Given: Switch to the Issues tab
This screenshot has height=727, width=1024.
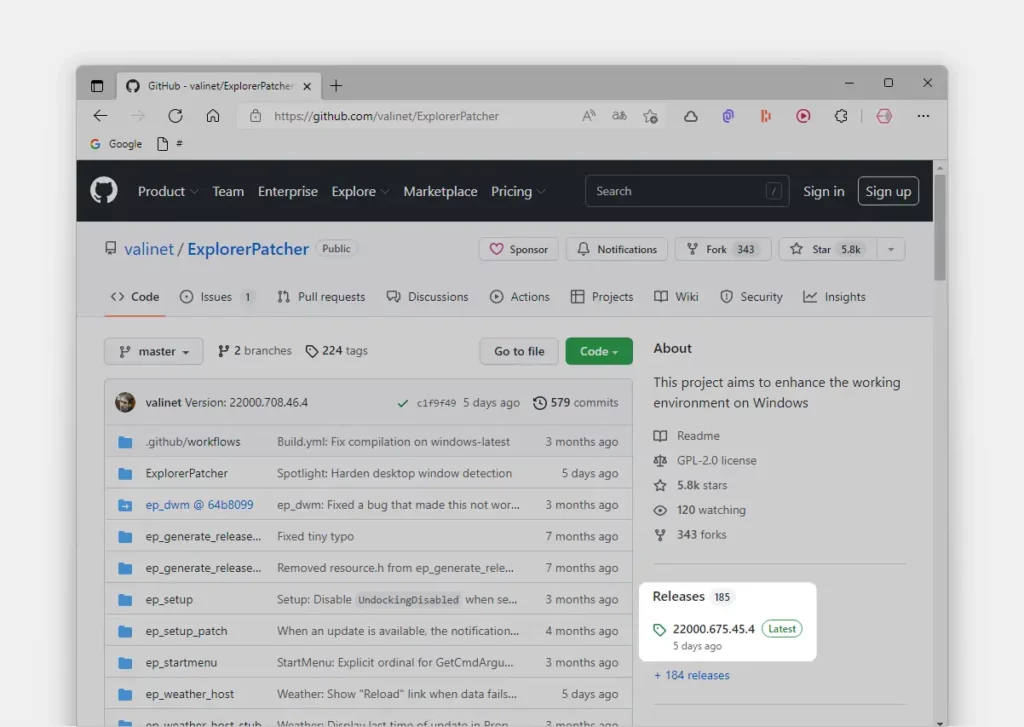Looking at the screenshot, I should 216,297.
